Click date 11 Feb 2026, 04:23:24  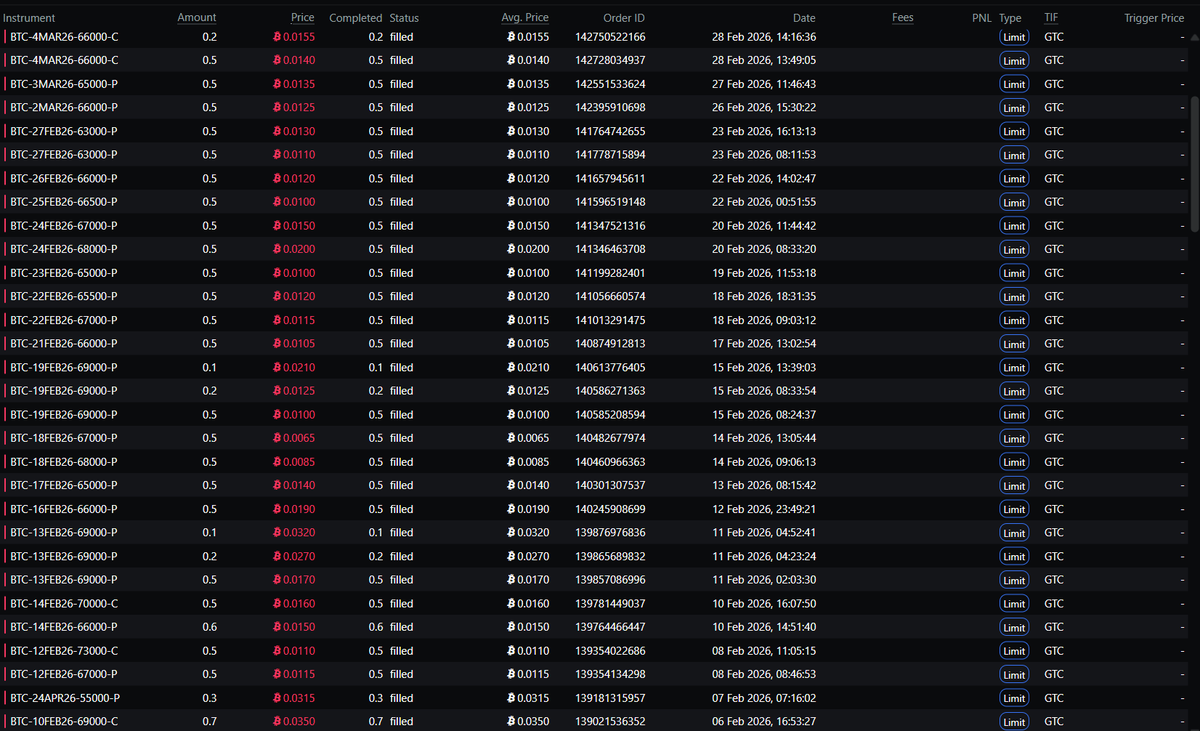[x=764, y=556]
